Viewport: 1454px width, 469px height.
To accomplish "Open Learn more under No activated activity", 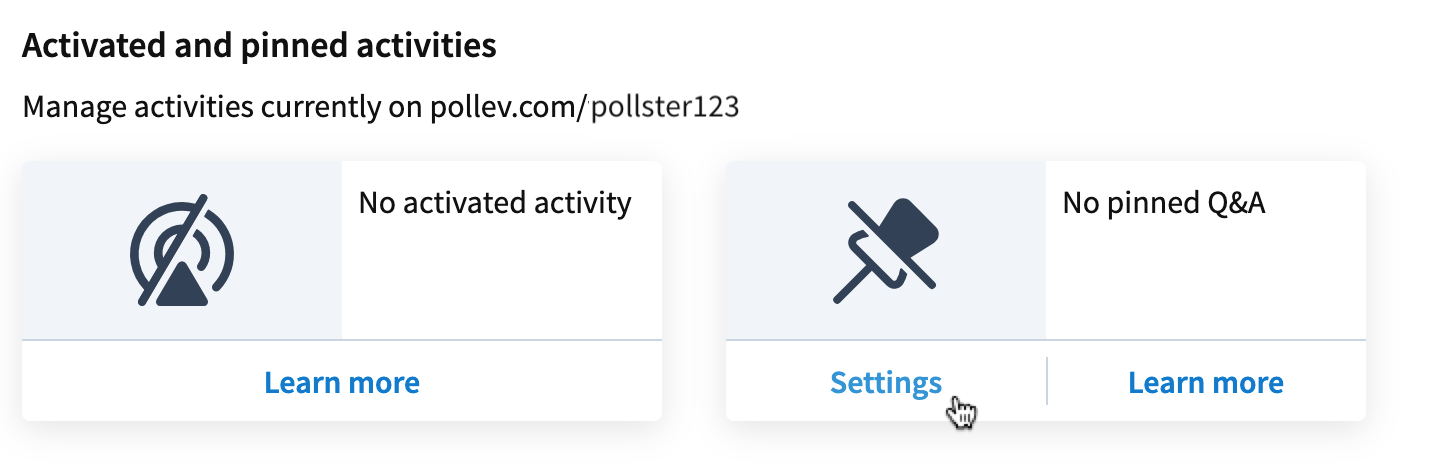I will coord(342,382).
